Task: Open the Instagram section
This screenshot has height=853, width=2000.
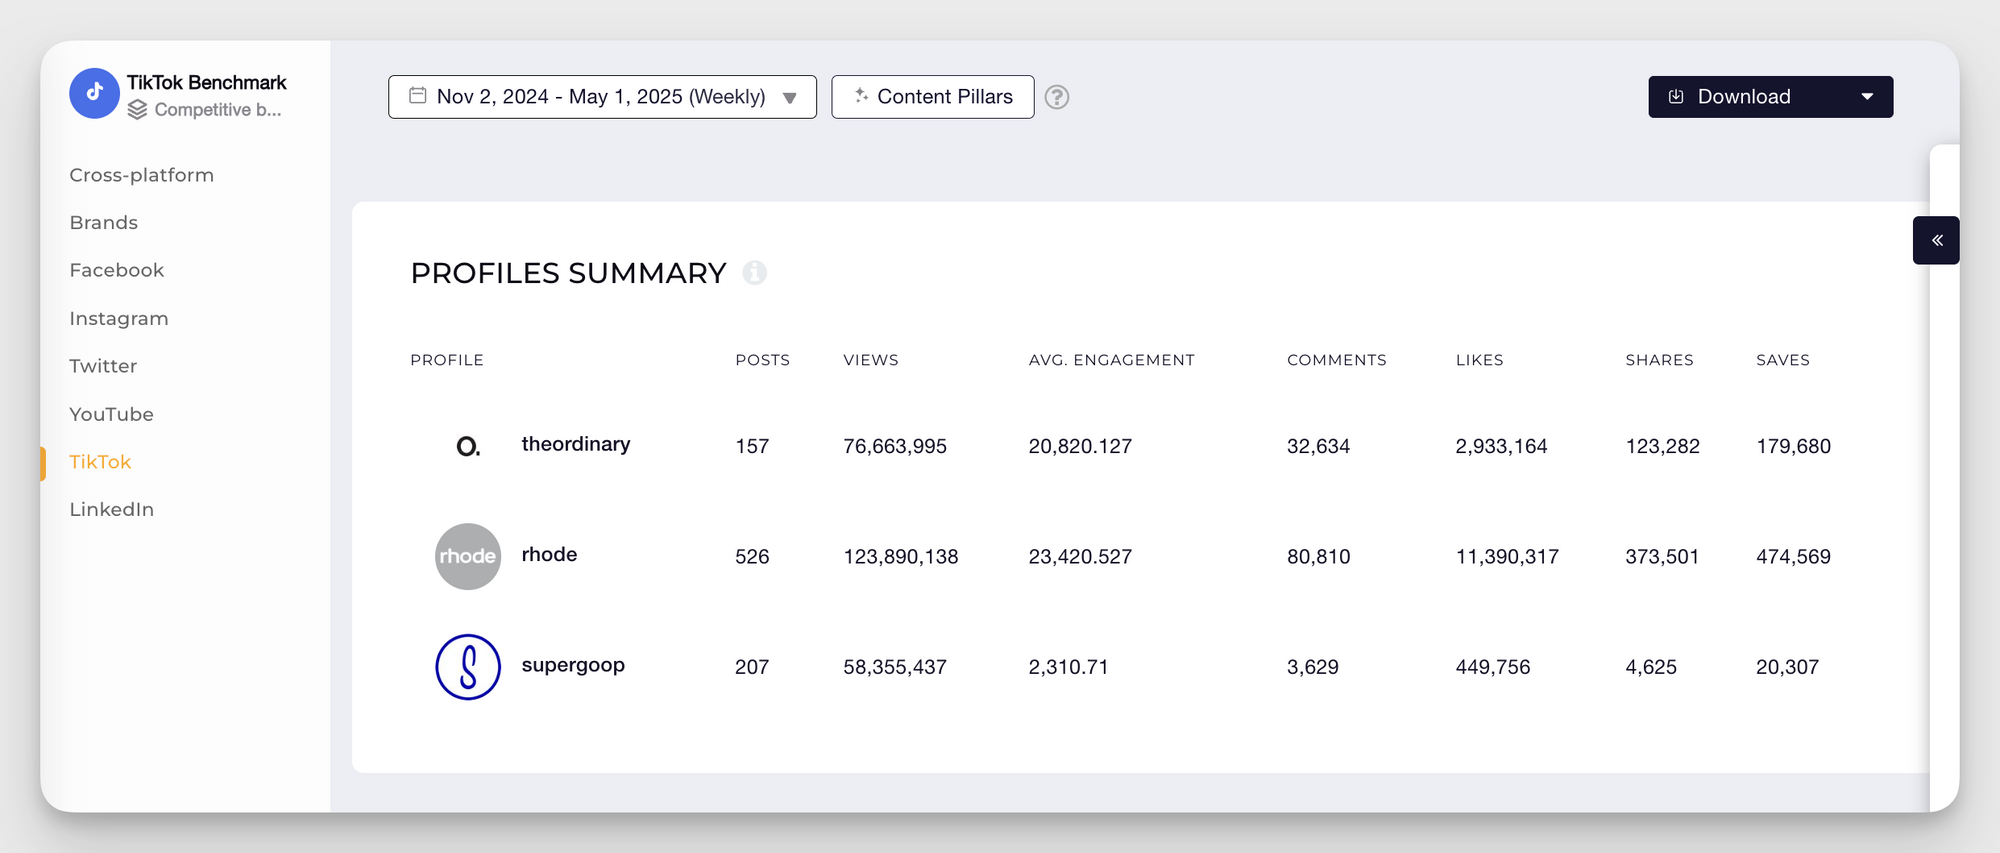Action: point(119,318)
